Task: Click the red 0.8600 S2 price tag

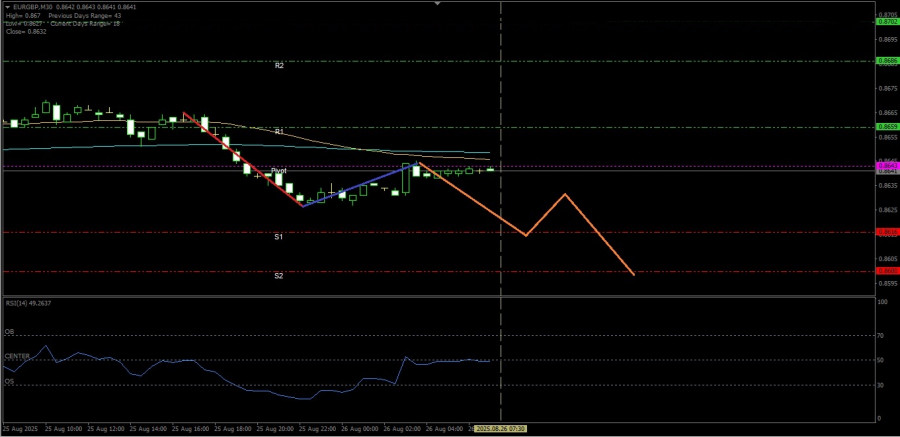Action: pos(887,271)
